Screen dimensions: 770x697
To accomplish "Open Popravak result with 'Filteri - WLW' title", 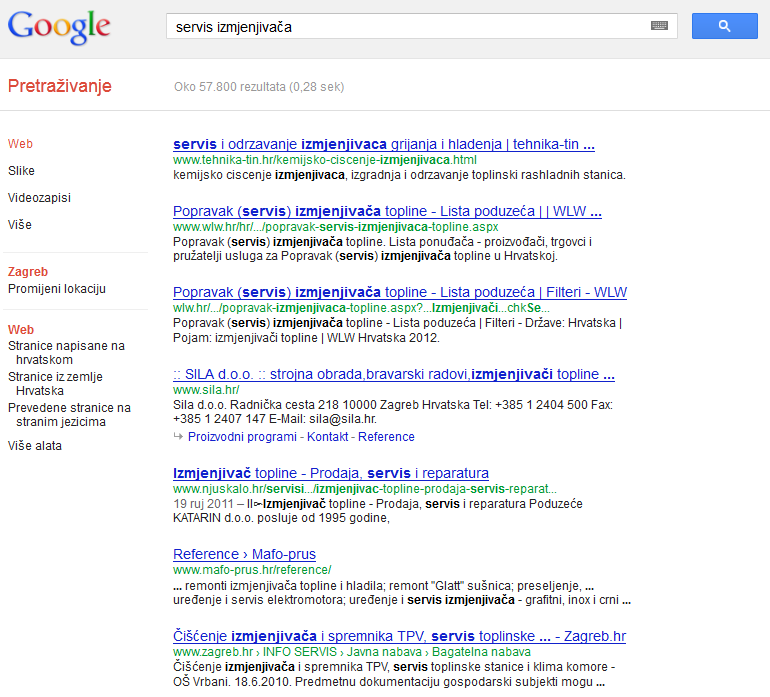I will [x=400, y=292].
